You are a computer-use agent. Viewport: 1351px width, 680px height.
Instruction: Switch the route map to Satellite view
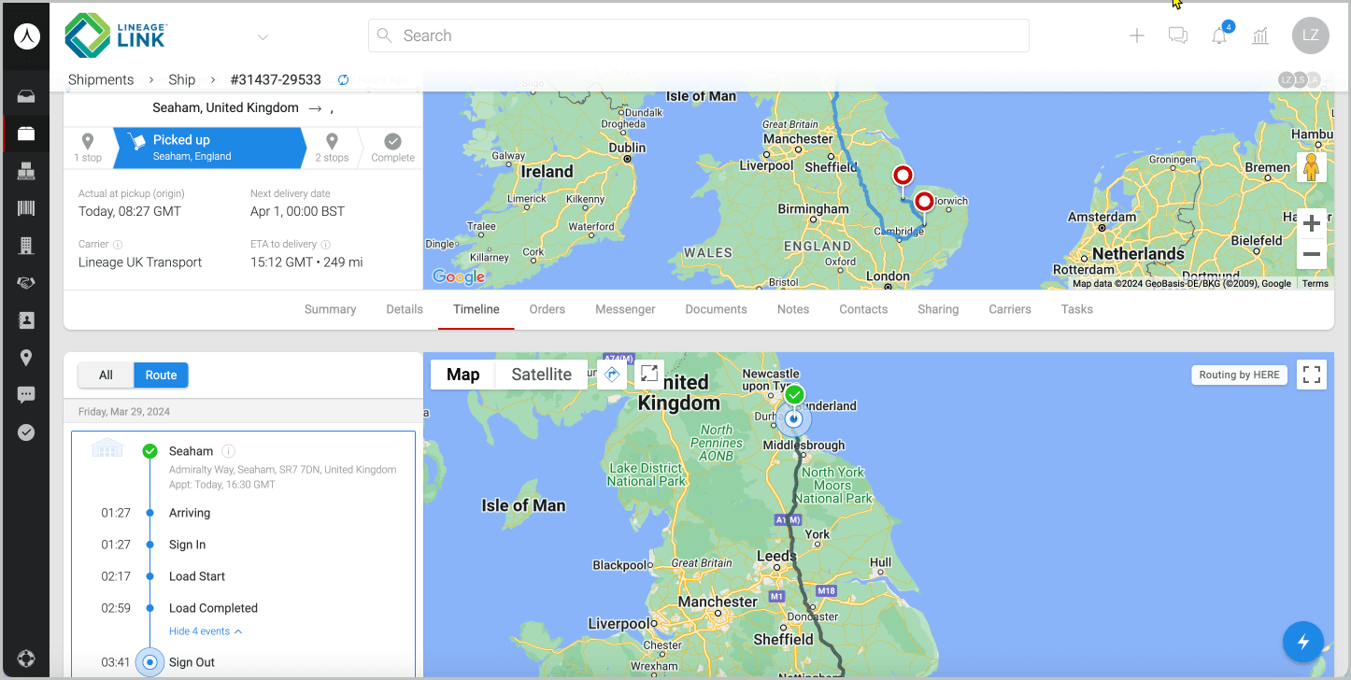pyautogui.click(x=541, y=374)
